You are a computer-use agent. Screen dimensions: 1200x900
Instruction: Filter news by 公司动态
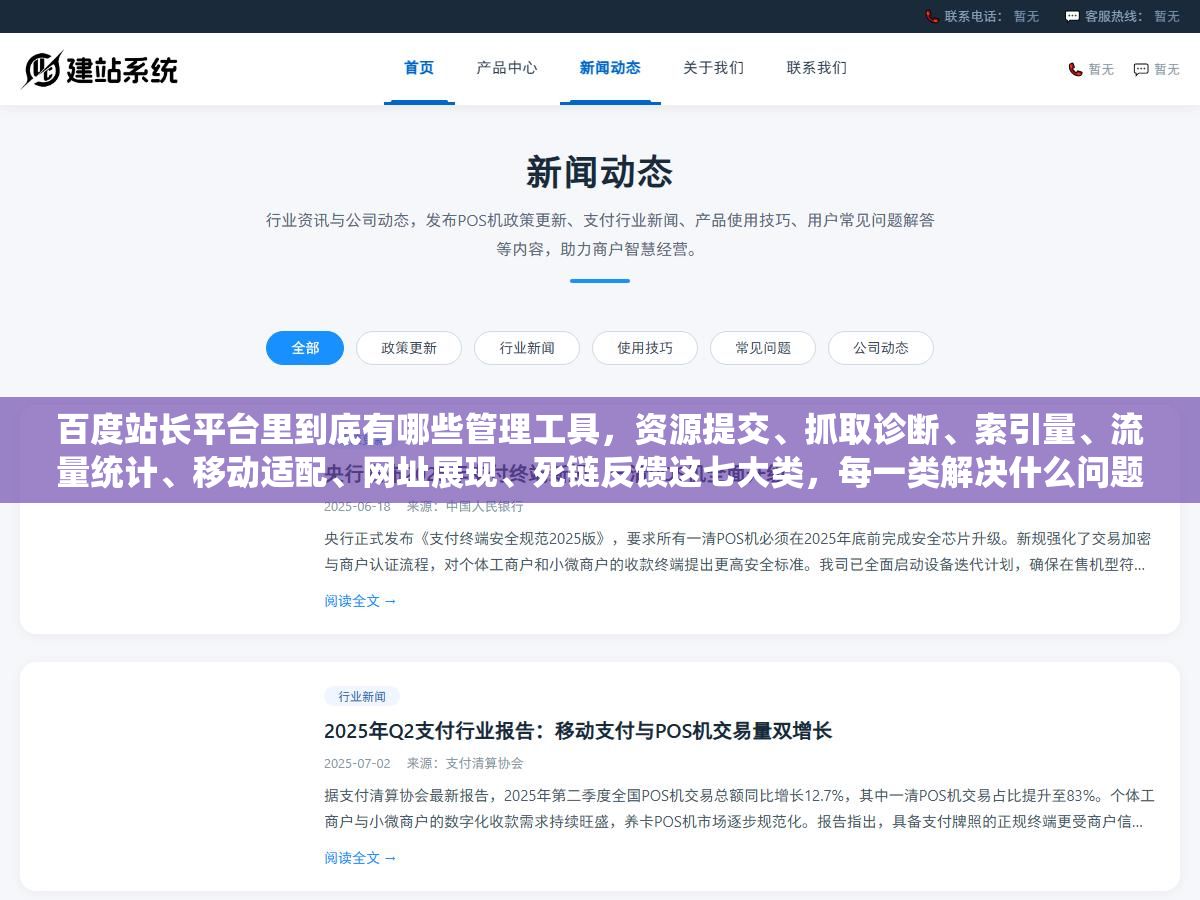click(881, 348)
